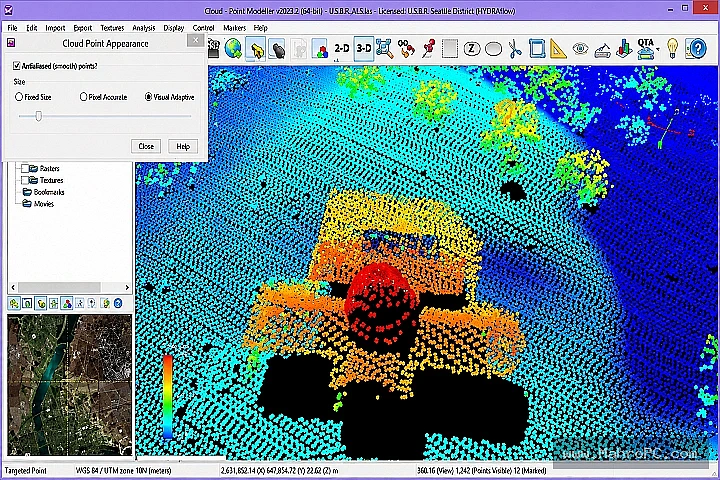Select the Bookmarks folder in tree

[49, 192]
